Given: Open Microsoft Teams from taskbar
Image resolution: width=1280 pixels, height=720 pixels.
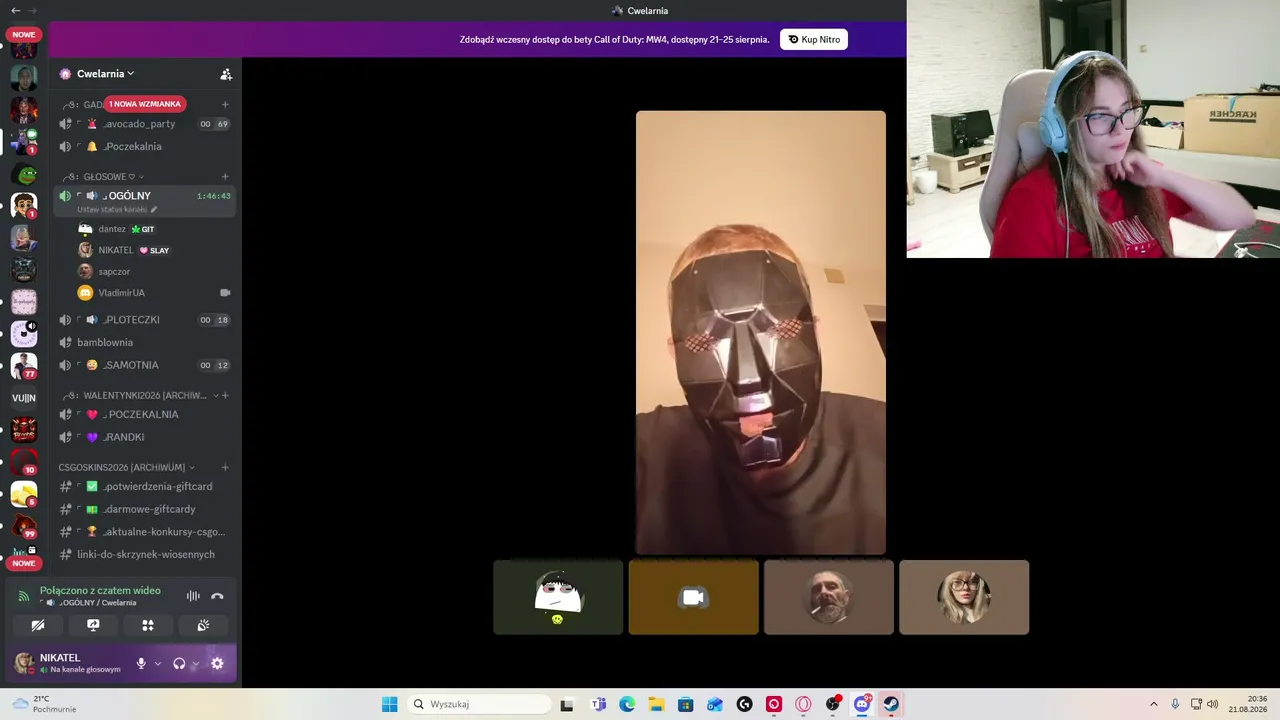Looking at the screenshot, I should pos(598,704).
